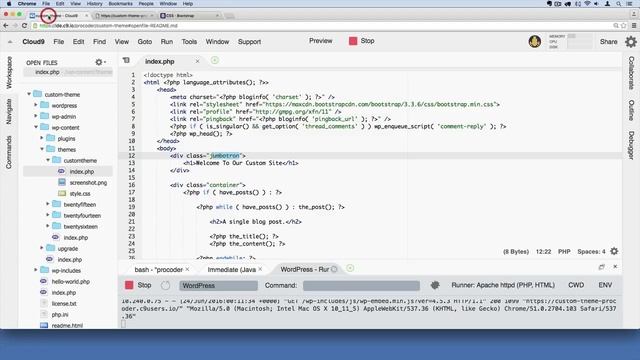
Task: Open the Goto menu
Action: coord(144,42)
